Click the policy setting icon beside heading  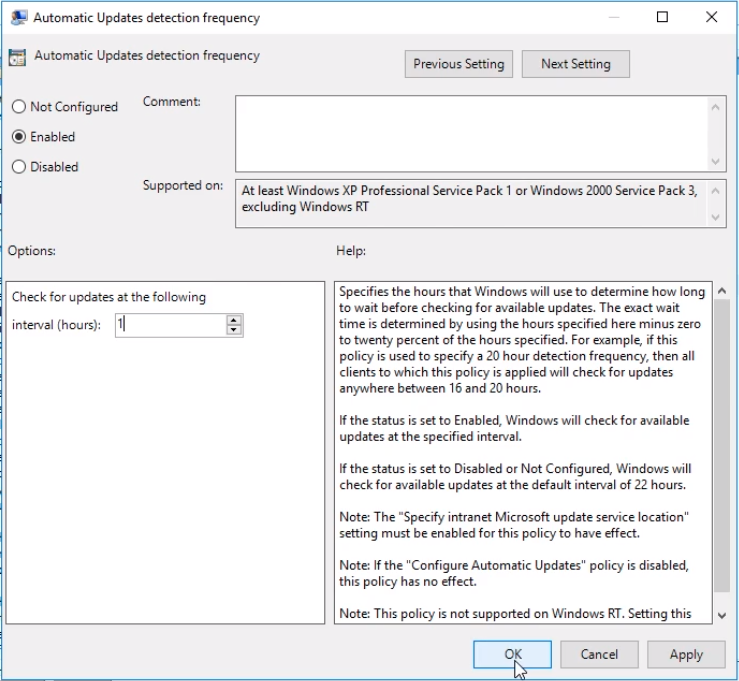[17, 57]
